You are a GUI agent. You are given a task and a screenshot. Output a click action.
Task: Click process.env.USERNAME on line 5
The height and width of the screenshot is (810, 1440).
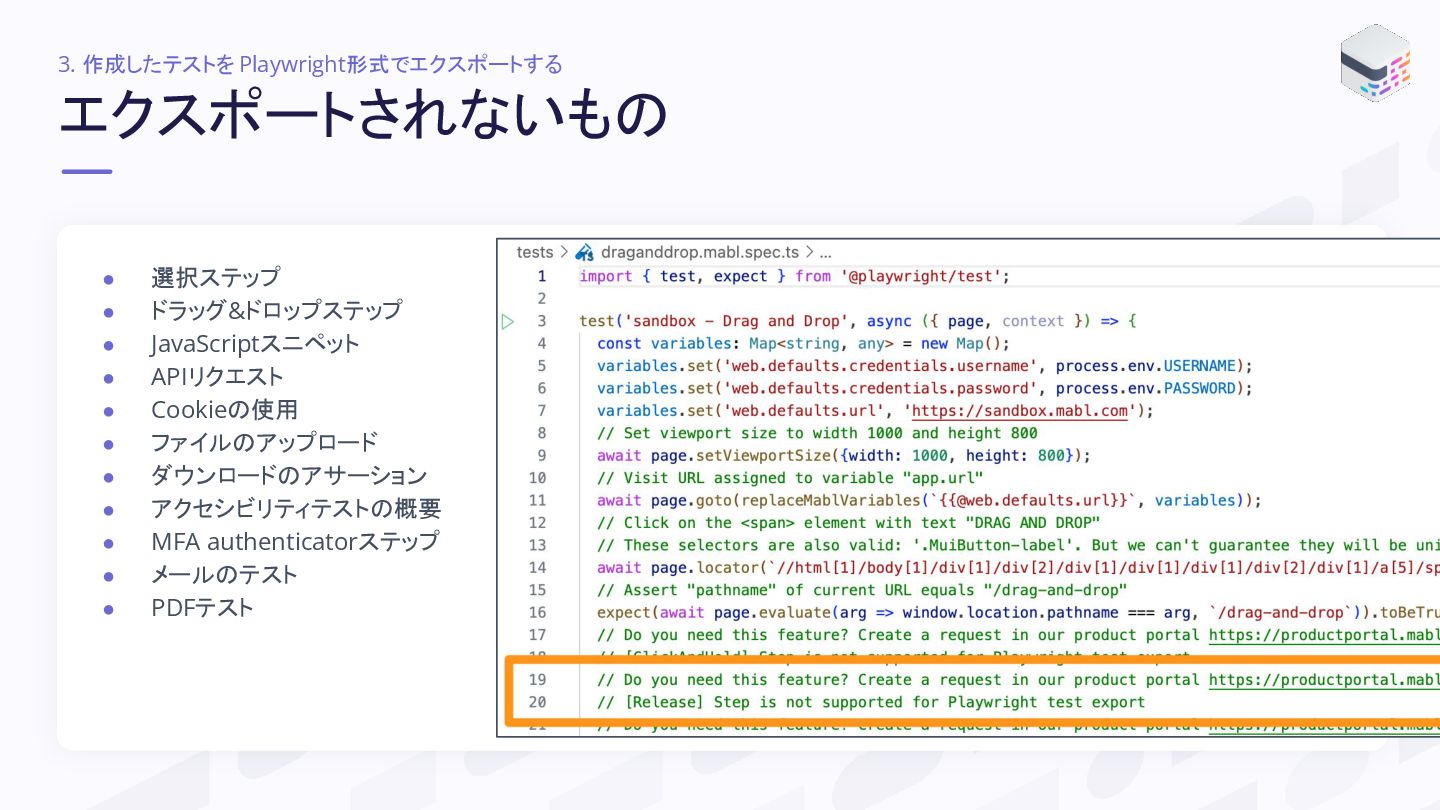point(1146,366)
